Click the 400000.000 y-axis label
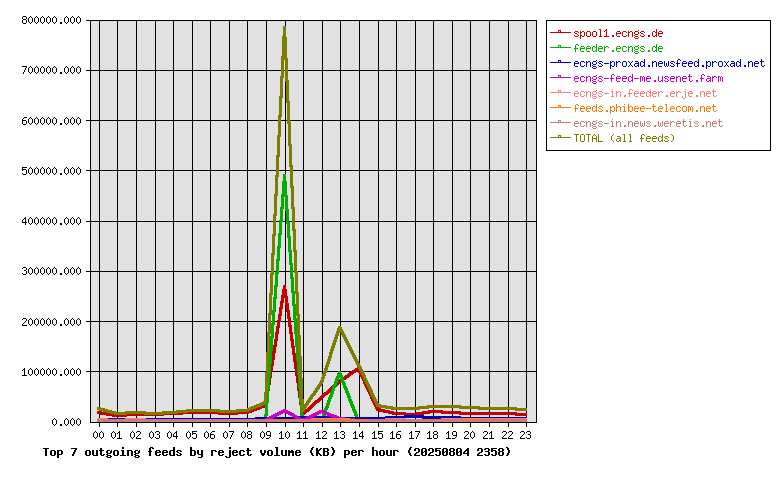This screenshot has width=780, height=480. [x=51, y=221]
